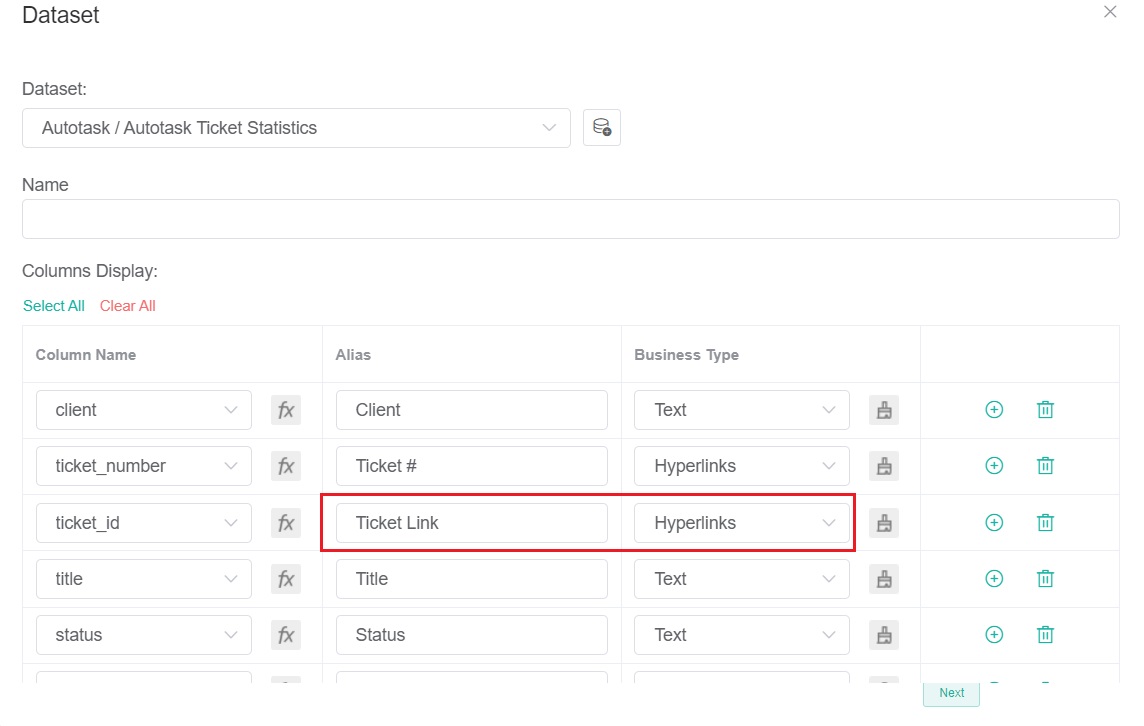Viewport: 1144px width, 726px height.
Task: Click the add-dataset icon beside the dataset dropdown
Action: (601, 127)
